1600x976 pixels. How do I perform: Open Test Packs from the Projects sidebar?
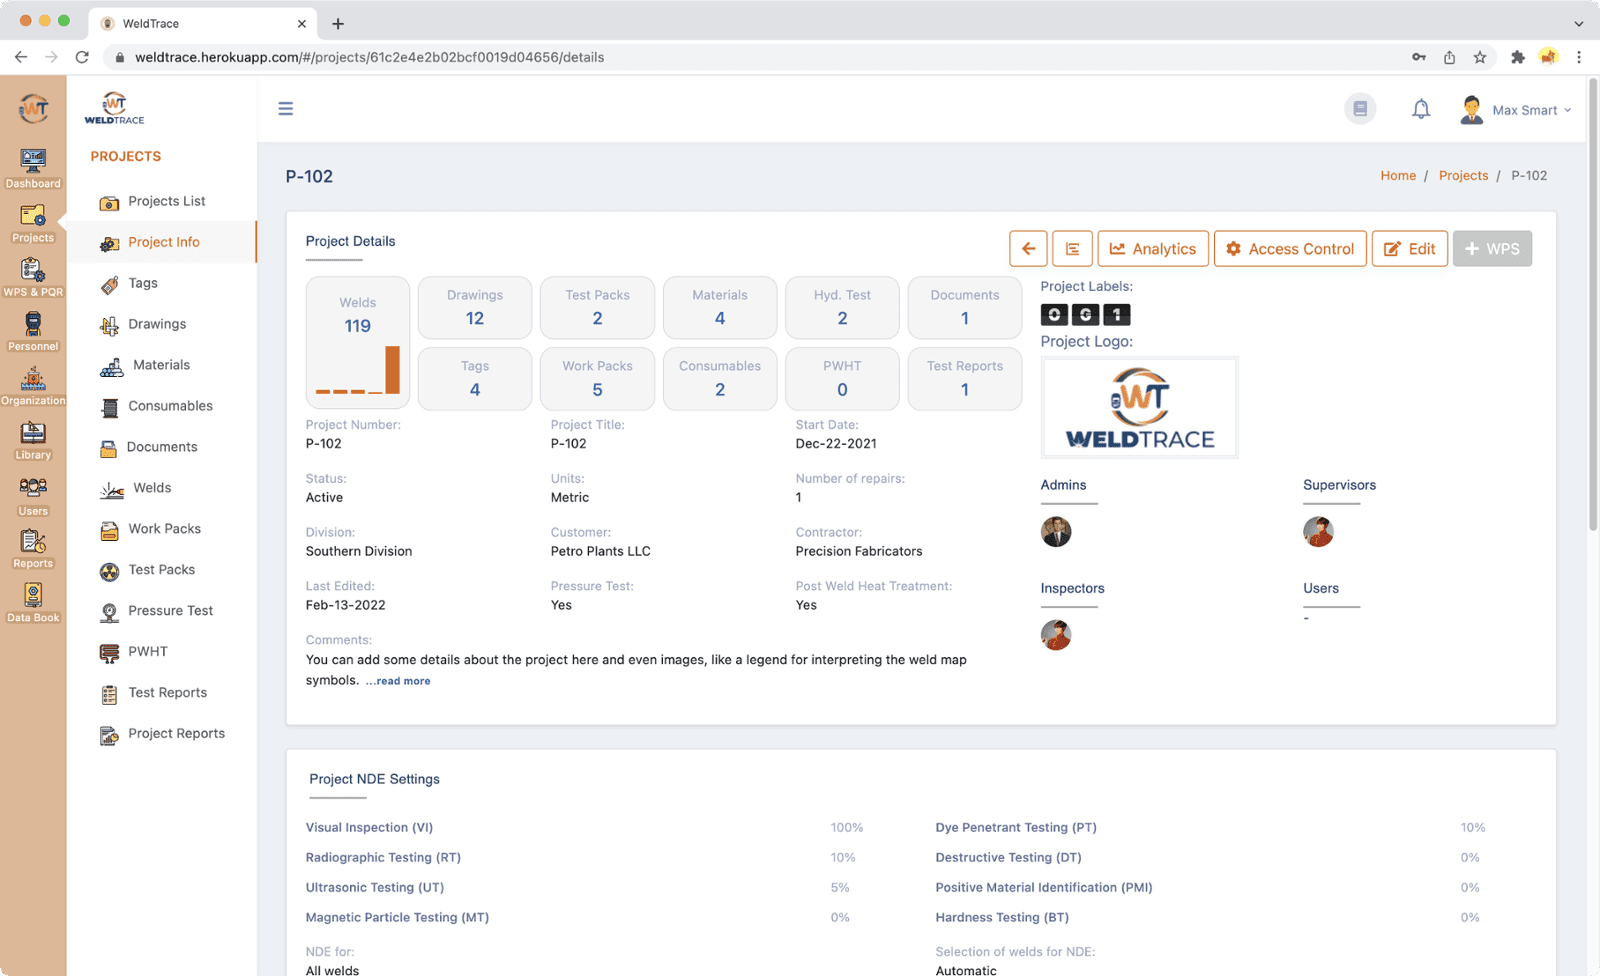[x=158, y=569]
